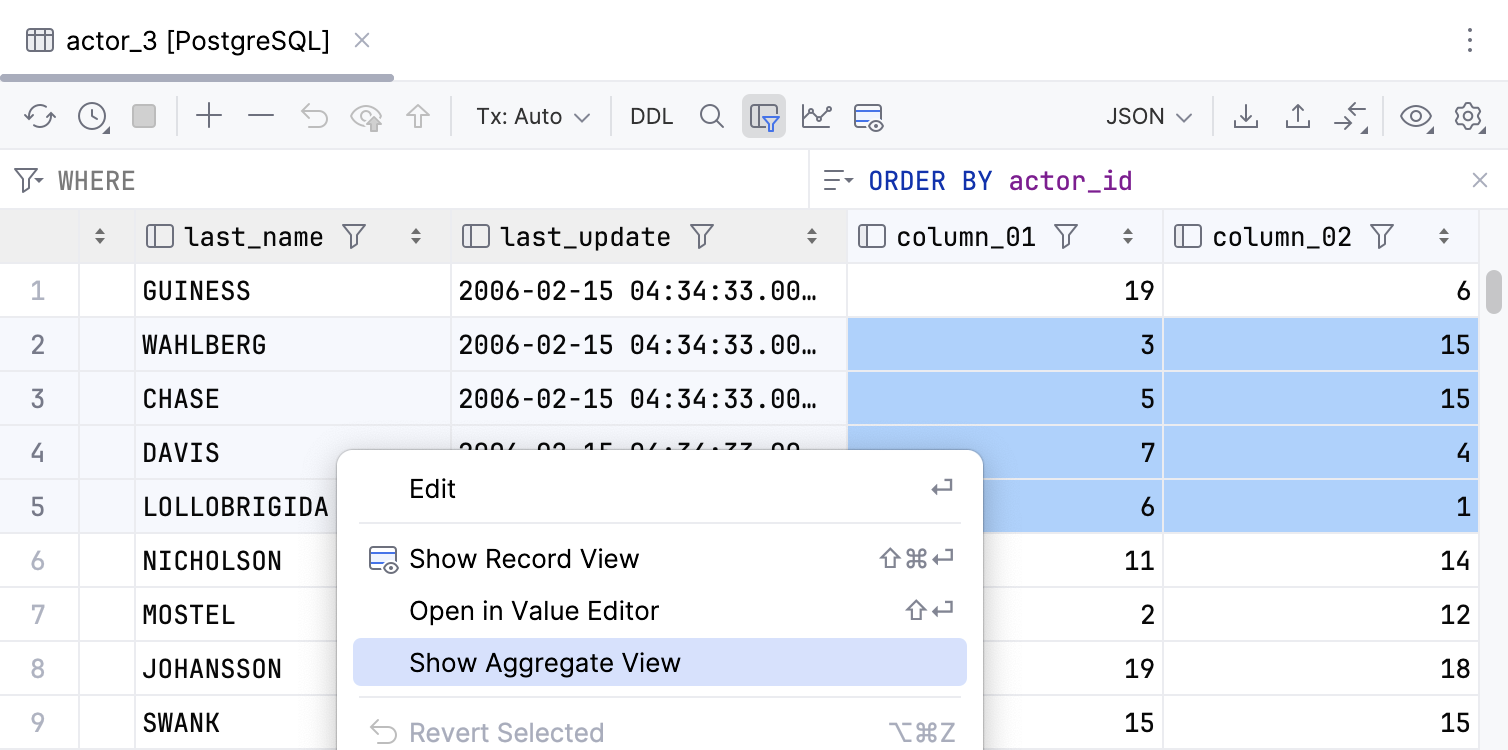Add a new row to the table
1508x750 pixels.
[x=209, y=116]
